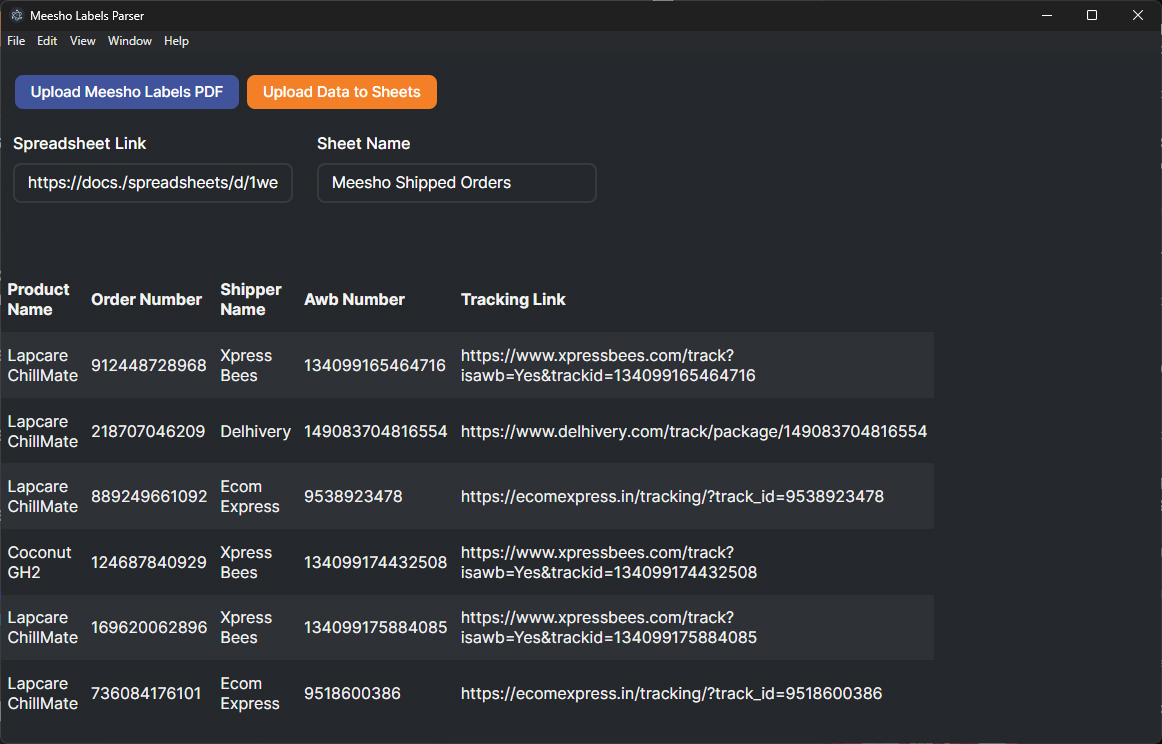
Task: Click AWB number 134099174432508
Action: 376,562
